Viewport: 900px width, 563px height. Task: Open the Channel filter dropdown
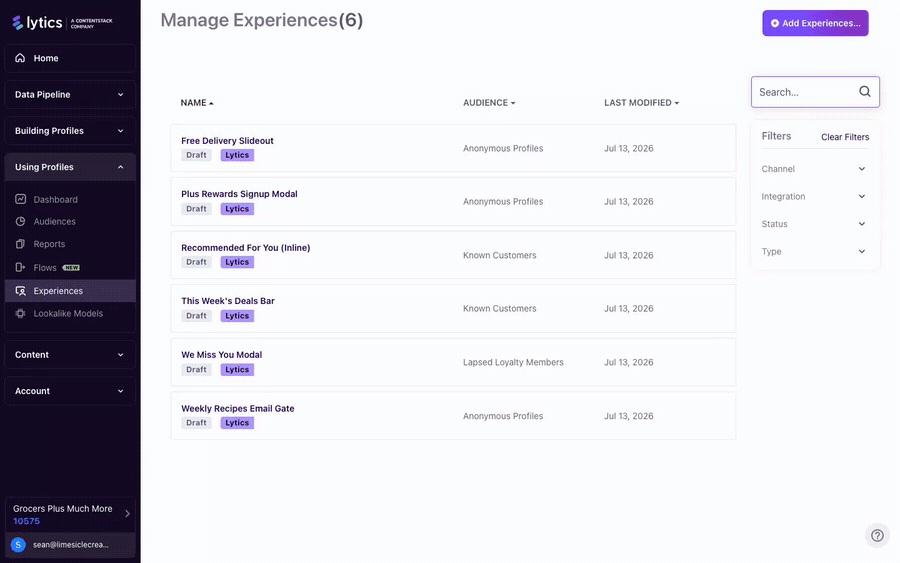(814, 169)
